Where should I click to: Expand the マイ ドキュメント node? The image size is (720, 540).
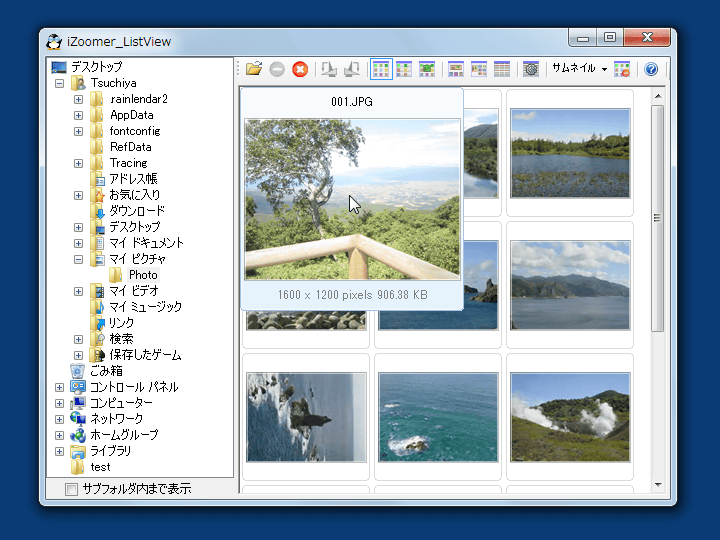coord(79,243)
